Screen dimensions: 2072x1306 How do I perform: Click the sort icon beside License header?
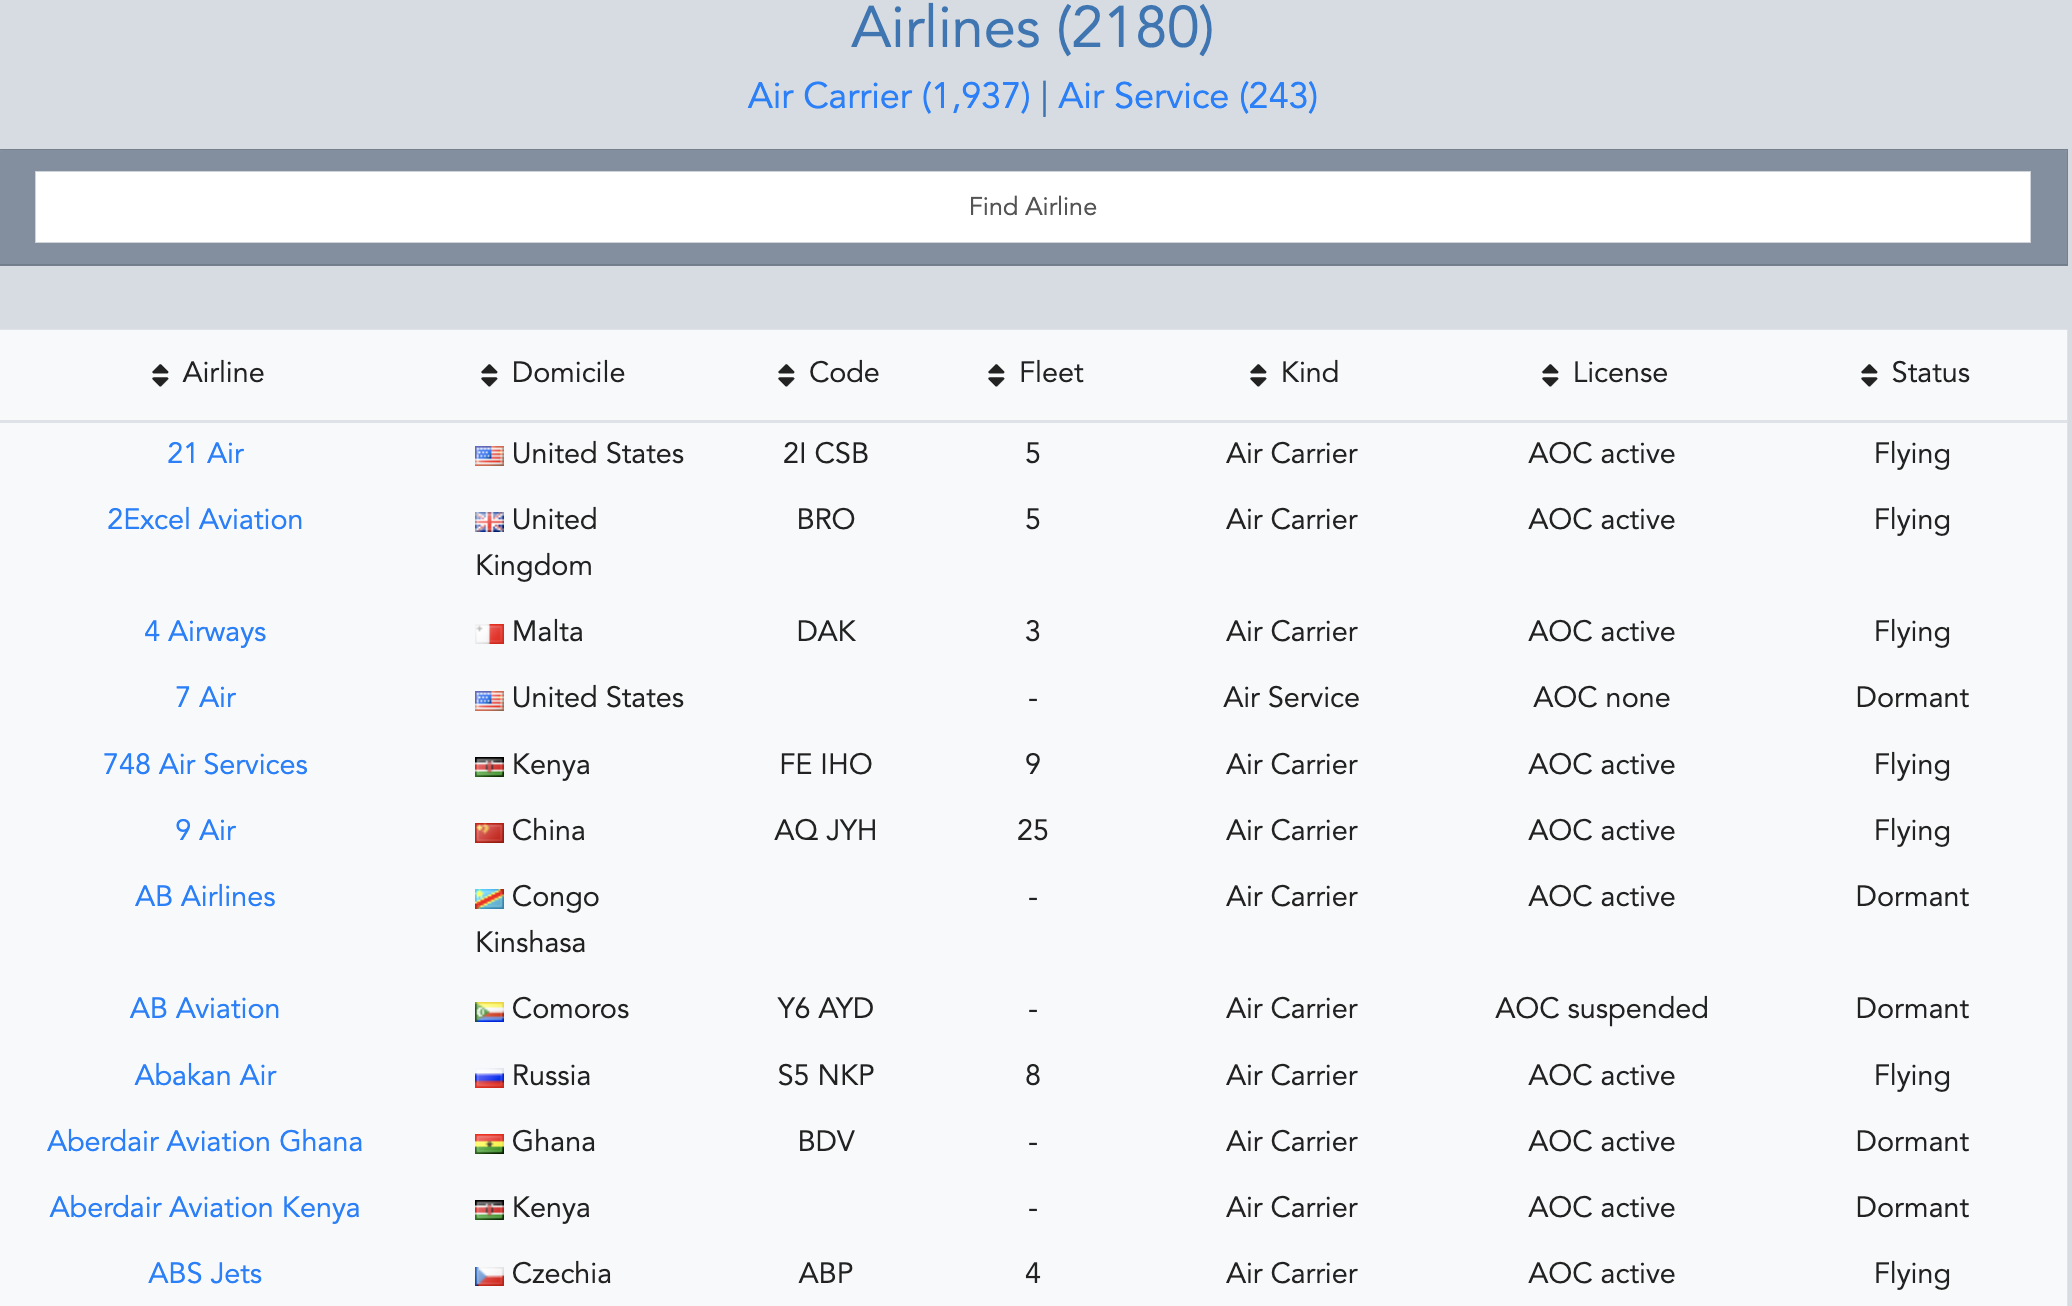click(x=1549, y=373)
